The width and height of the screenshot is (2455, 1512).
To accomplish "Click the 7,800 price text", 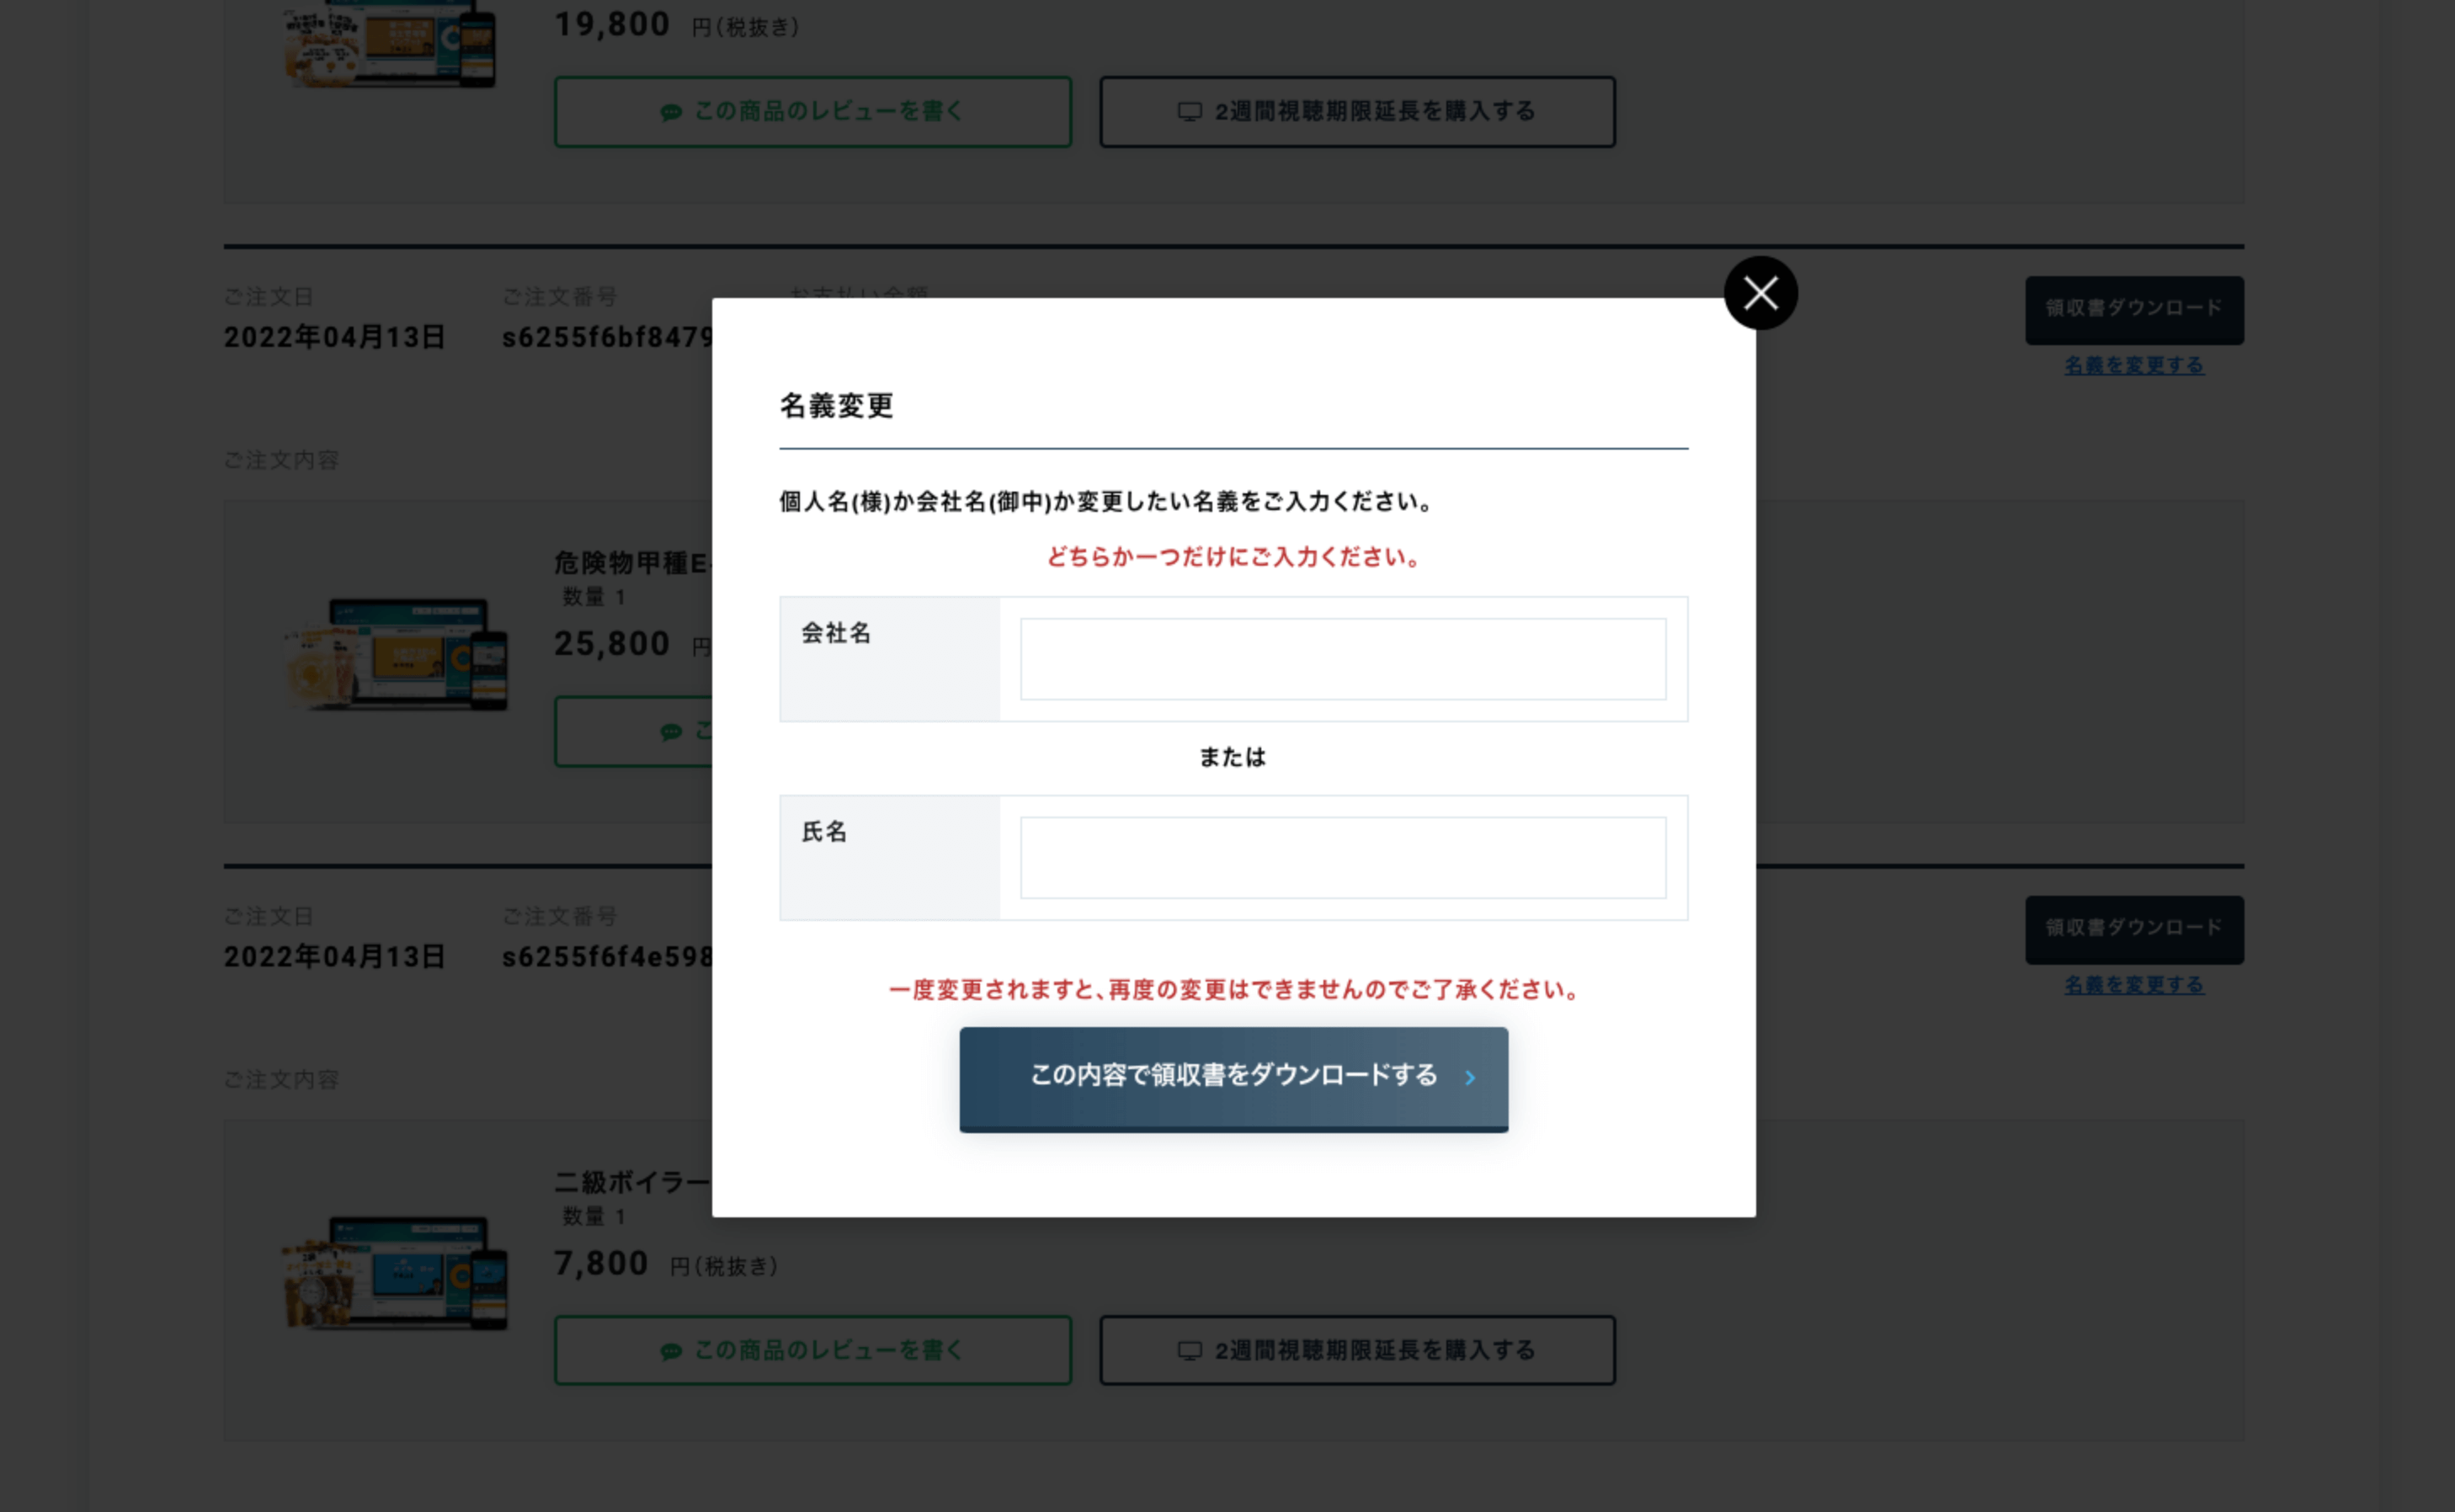I will [x=601, y=1263].
